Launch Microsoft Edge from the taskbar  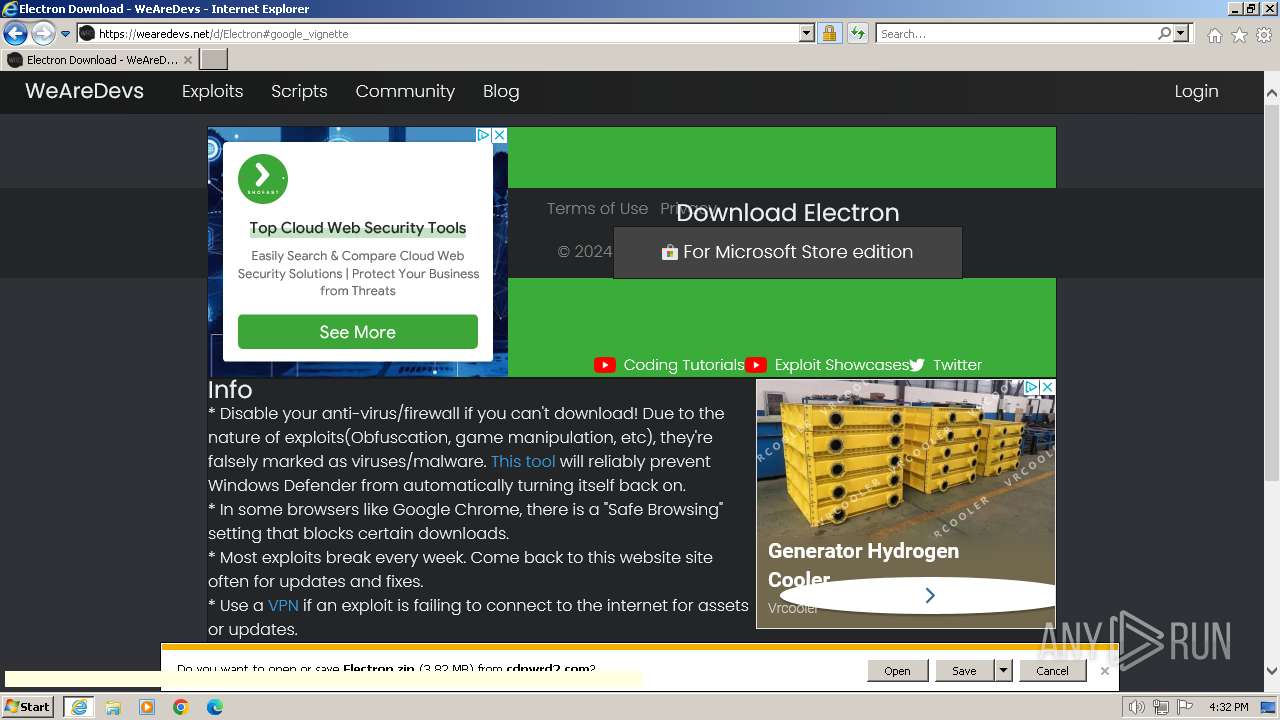tap(215, 707)
